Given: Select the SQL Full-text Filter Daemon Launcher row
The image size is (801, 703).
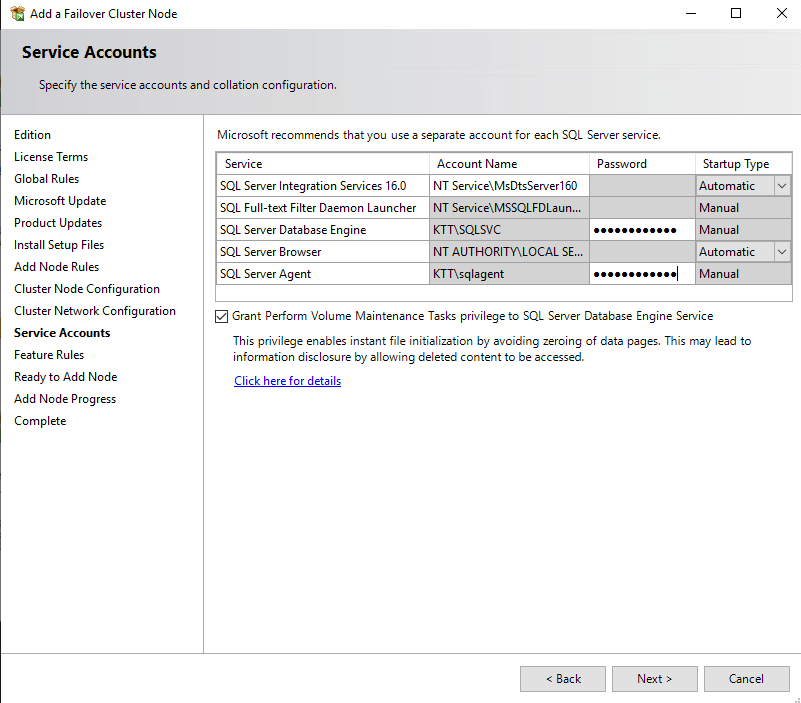Looking at the screenshot, I should click(323, 208).
